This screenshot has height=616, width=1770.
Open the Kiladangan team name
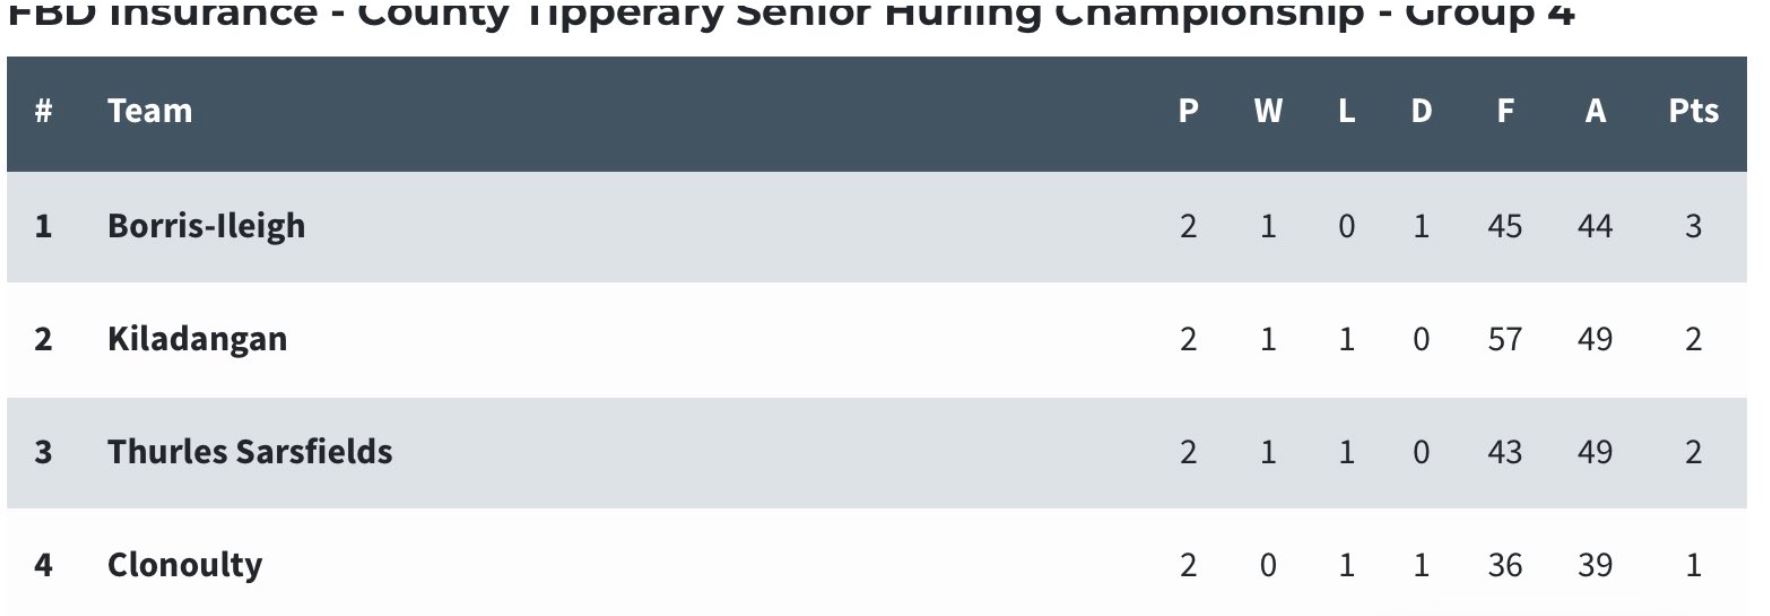coord(197,340)
